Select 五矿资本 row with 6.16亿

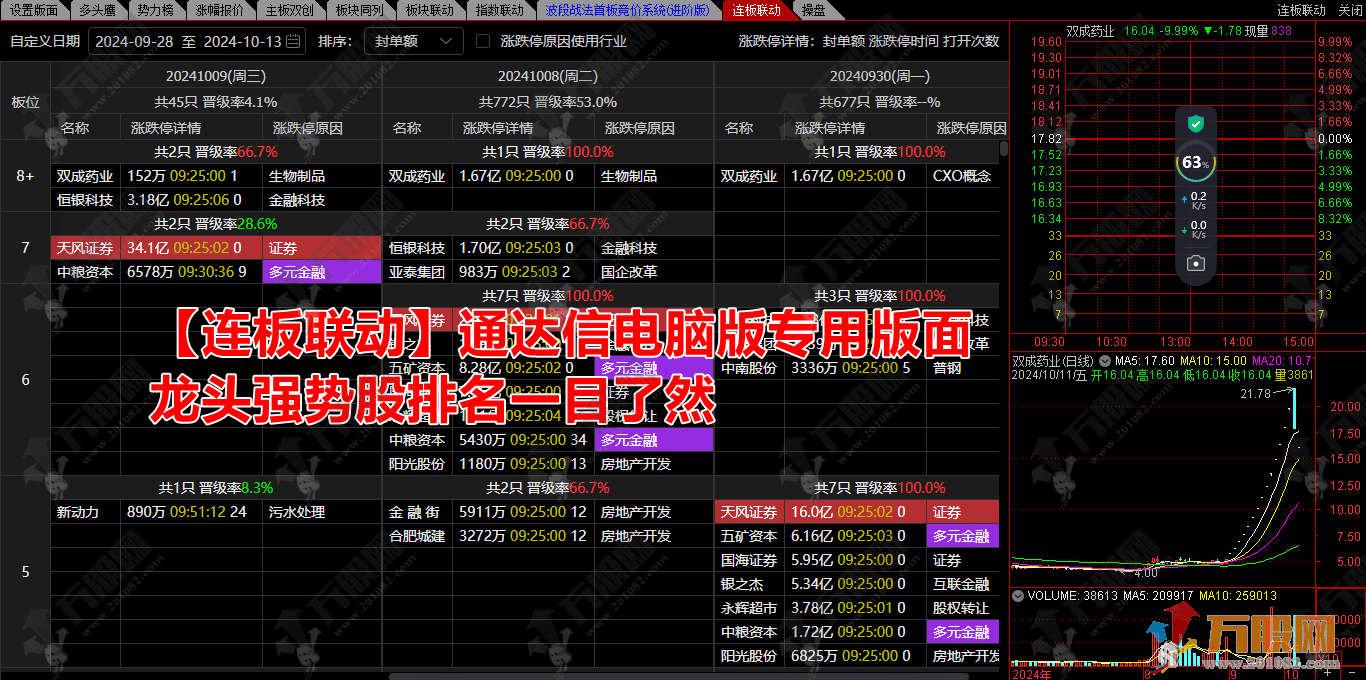tap(857, 536)
